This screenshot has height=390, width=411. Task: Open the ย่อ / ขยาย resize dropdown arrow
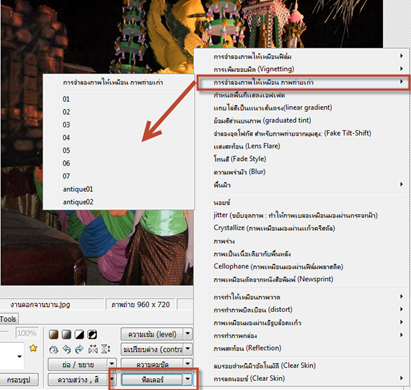pos(112,364)
